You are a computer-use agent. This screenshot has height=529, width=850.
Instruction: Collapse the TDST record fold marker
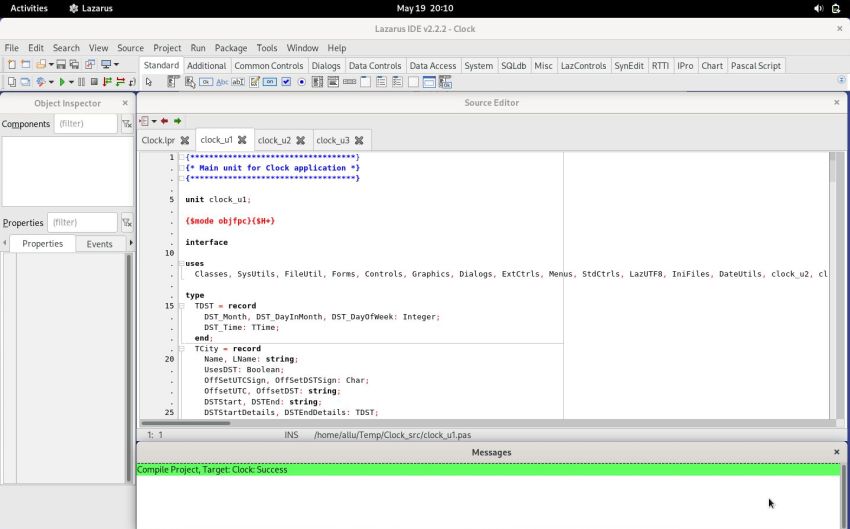pos(182,306)
